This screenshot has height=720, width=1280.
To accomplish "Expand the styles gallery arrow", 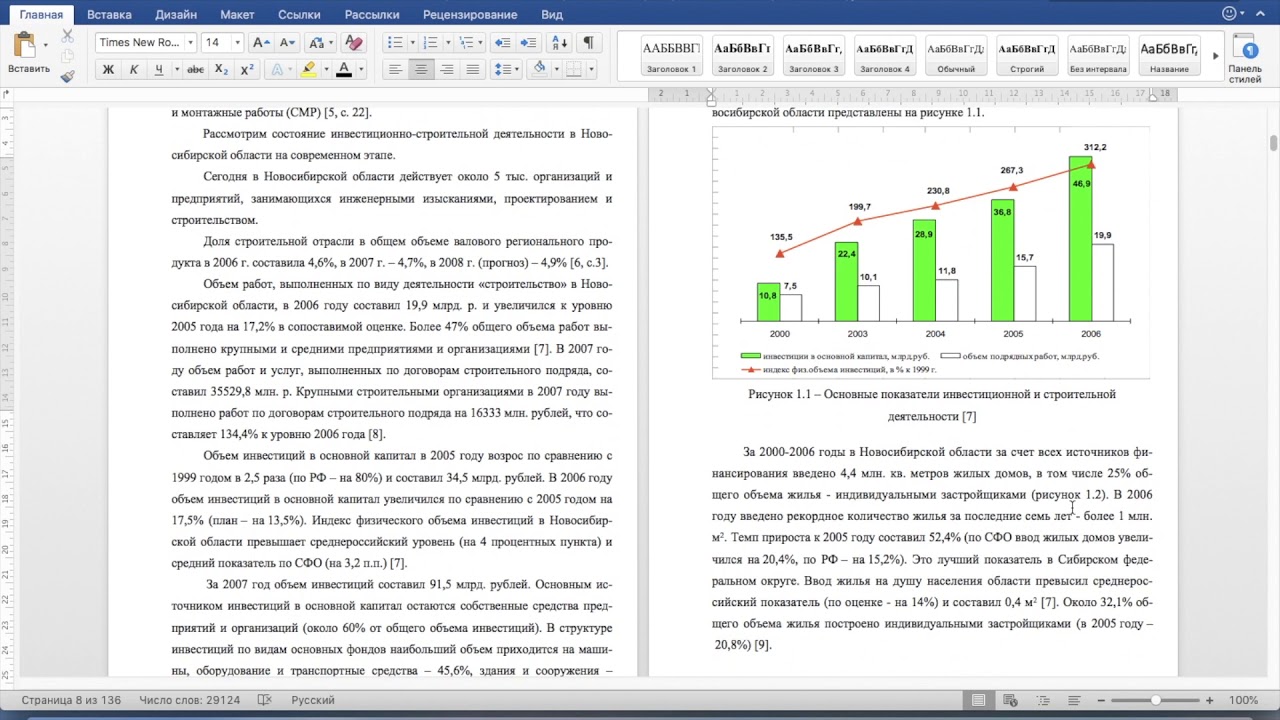I will (1216, 56).
